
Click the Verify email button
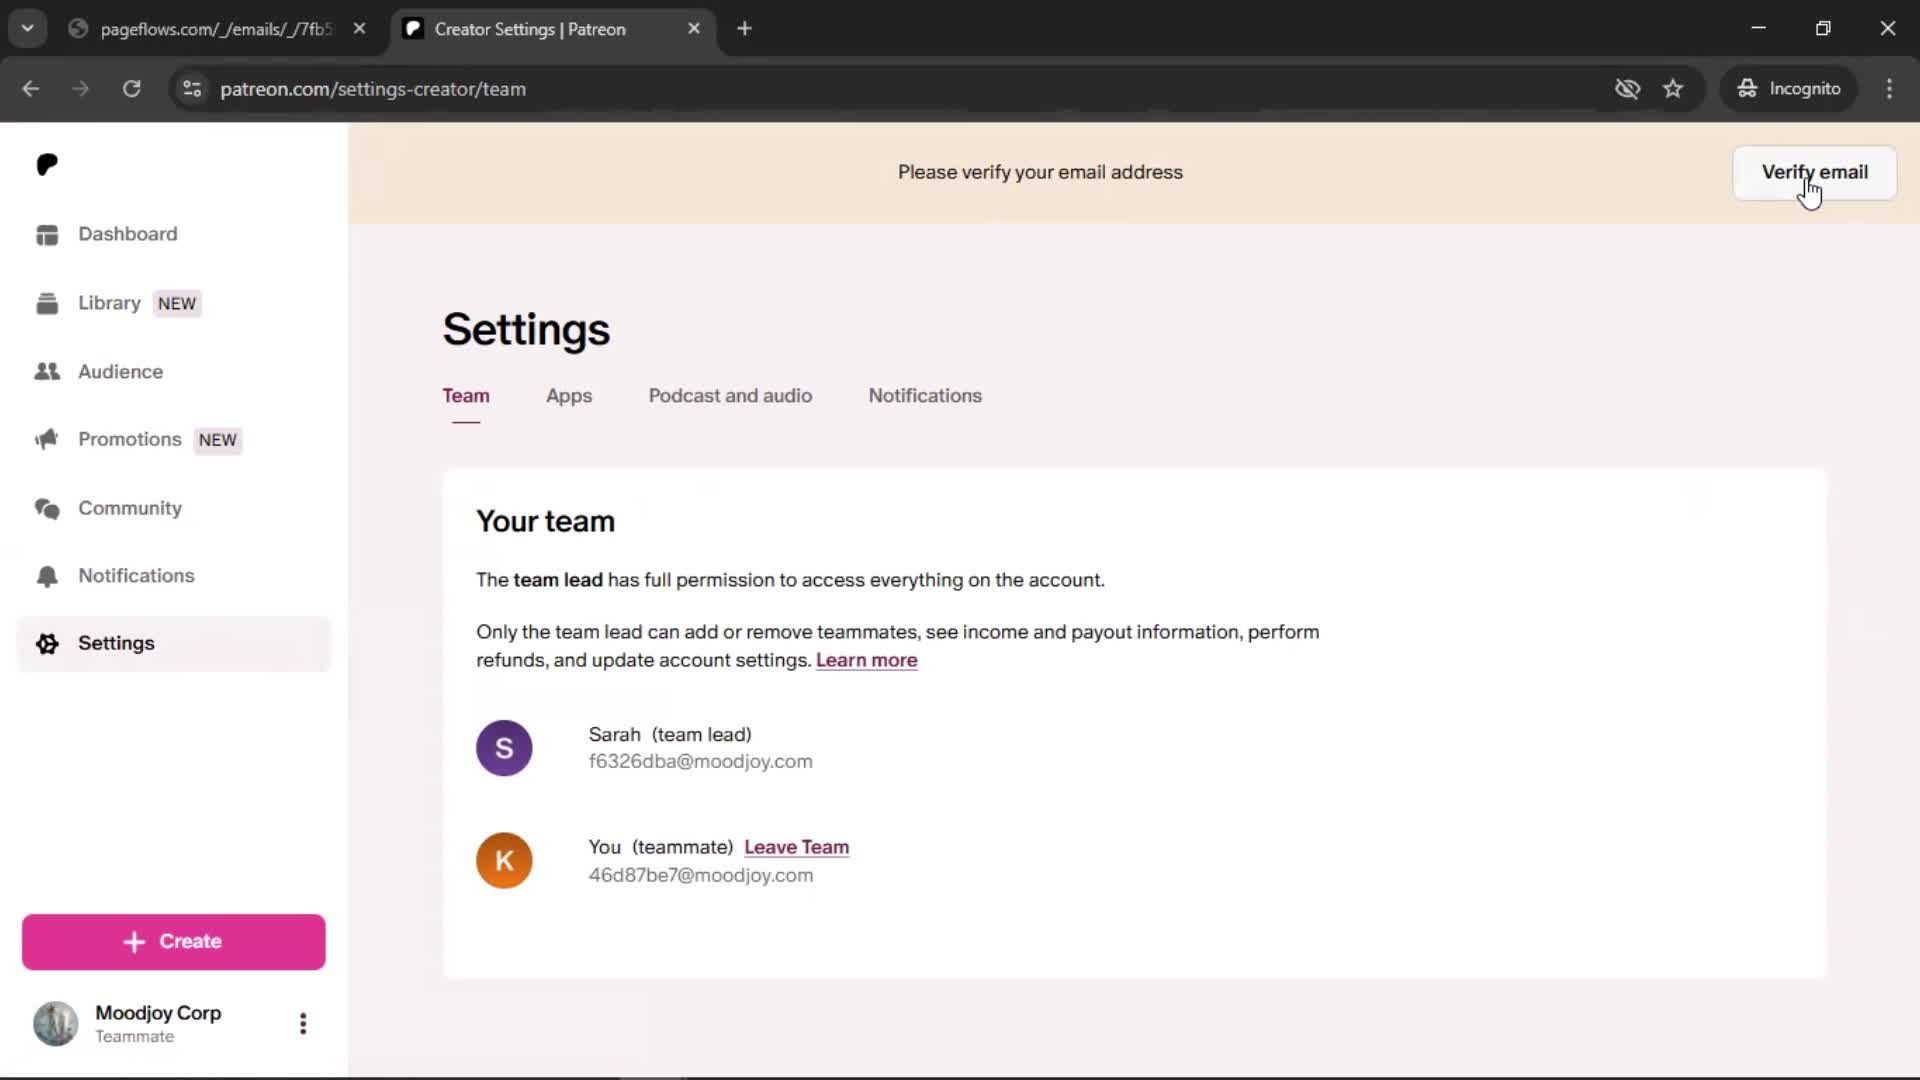[1814, 172]
